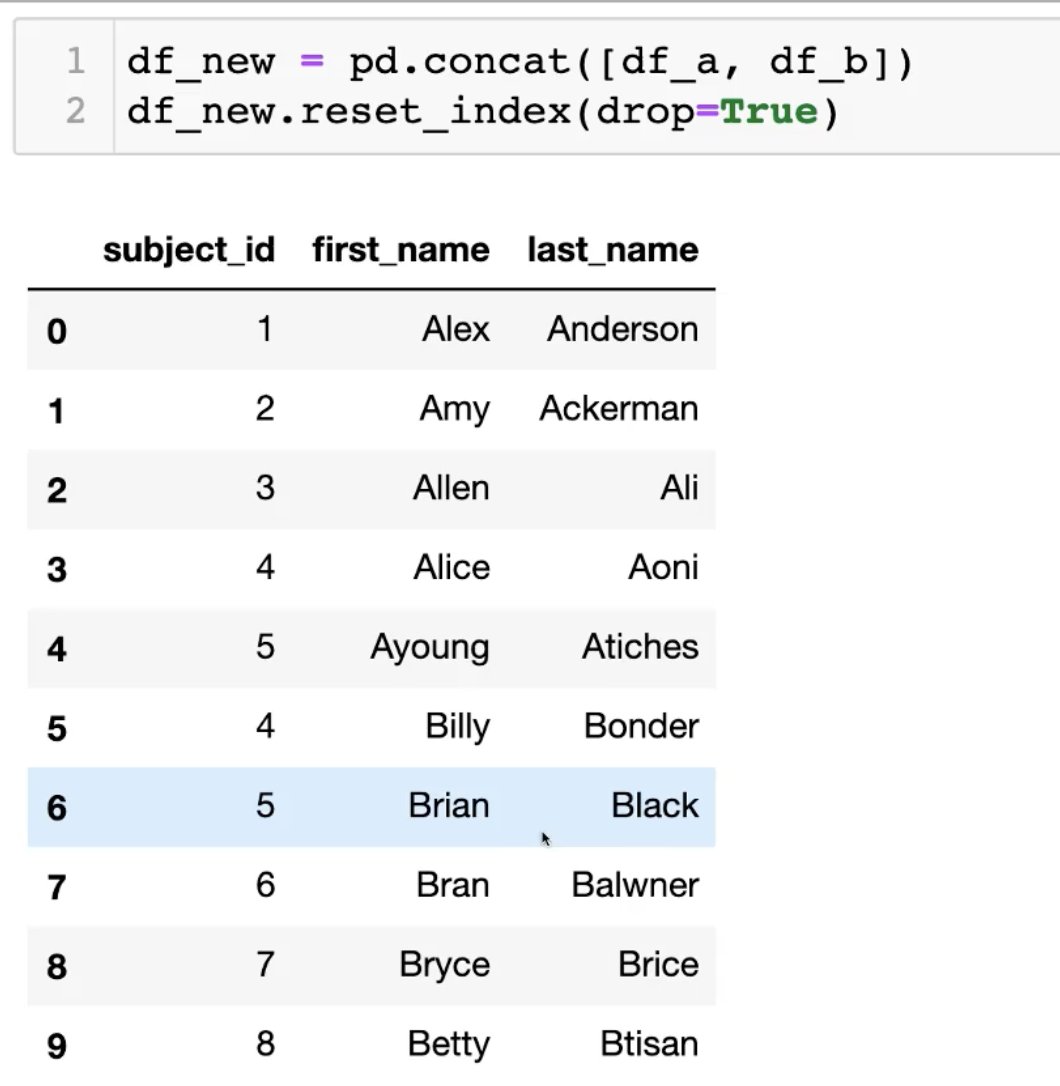Viewport: 1060px width, 1086px height.
Task: Click line number 1 in gutter
Action: click(75, 62)
